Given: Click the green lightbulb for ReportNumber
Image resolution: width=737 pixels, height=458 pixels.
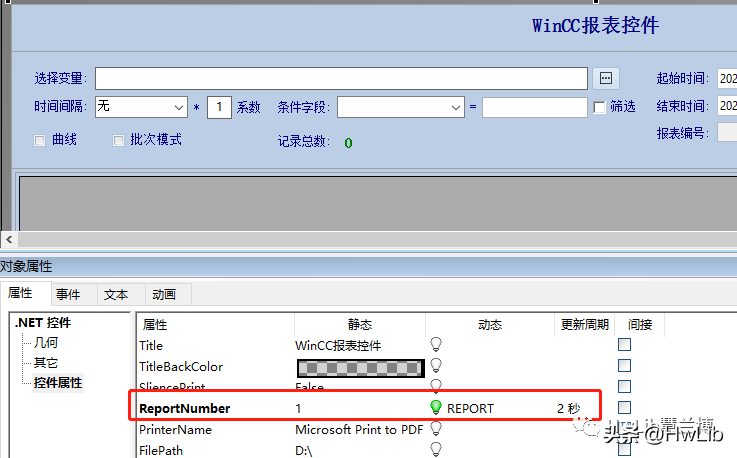Looking at the screenshot, I should coord(435,408).
